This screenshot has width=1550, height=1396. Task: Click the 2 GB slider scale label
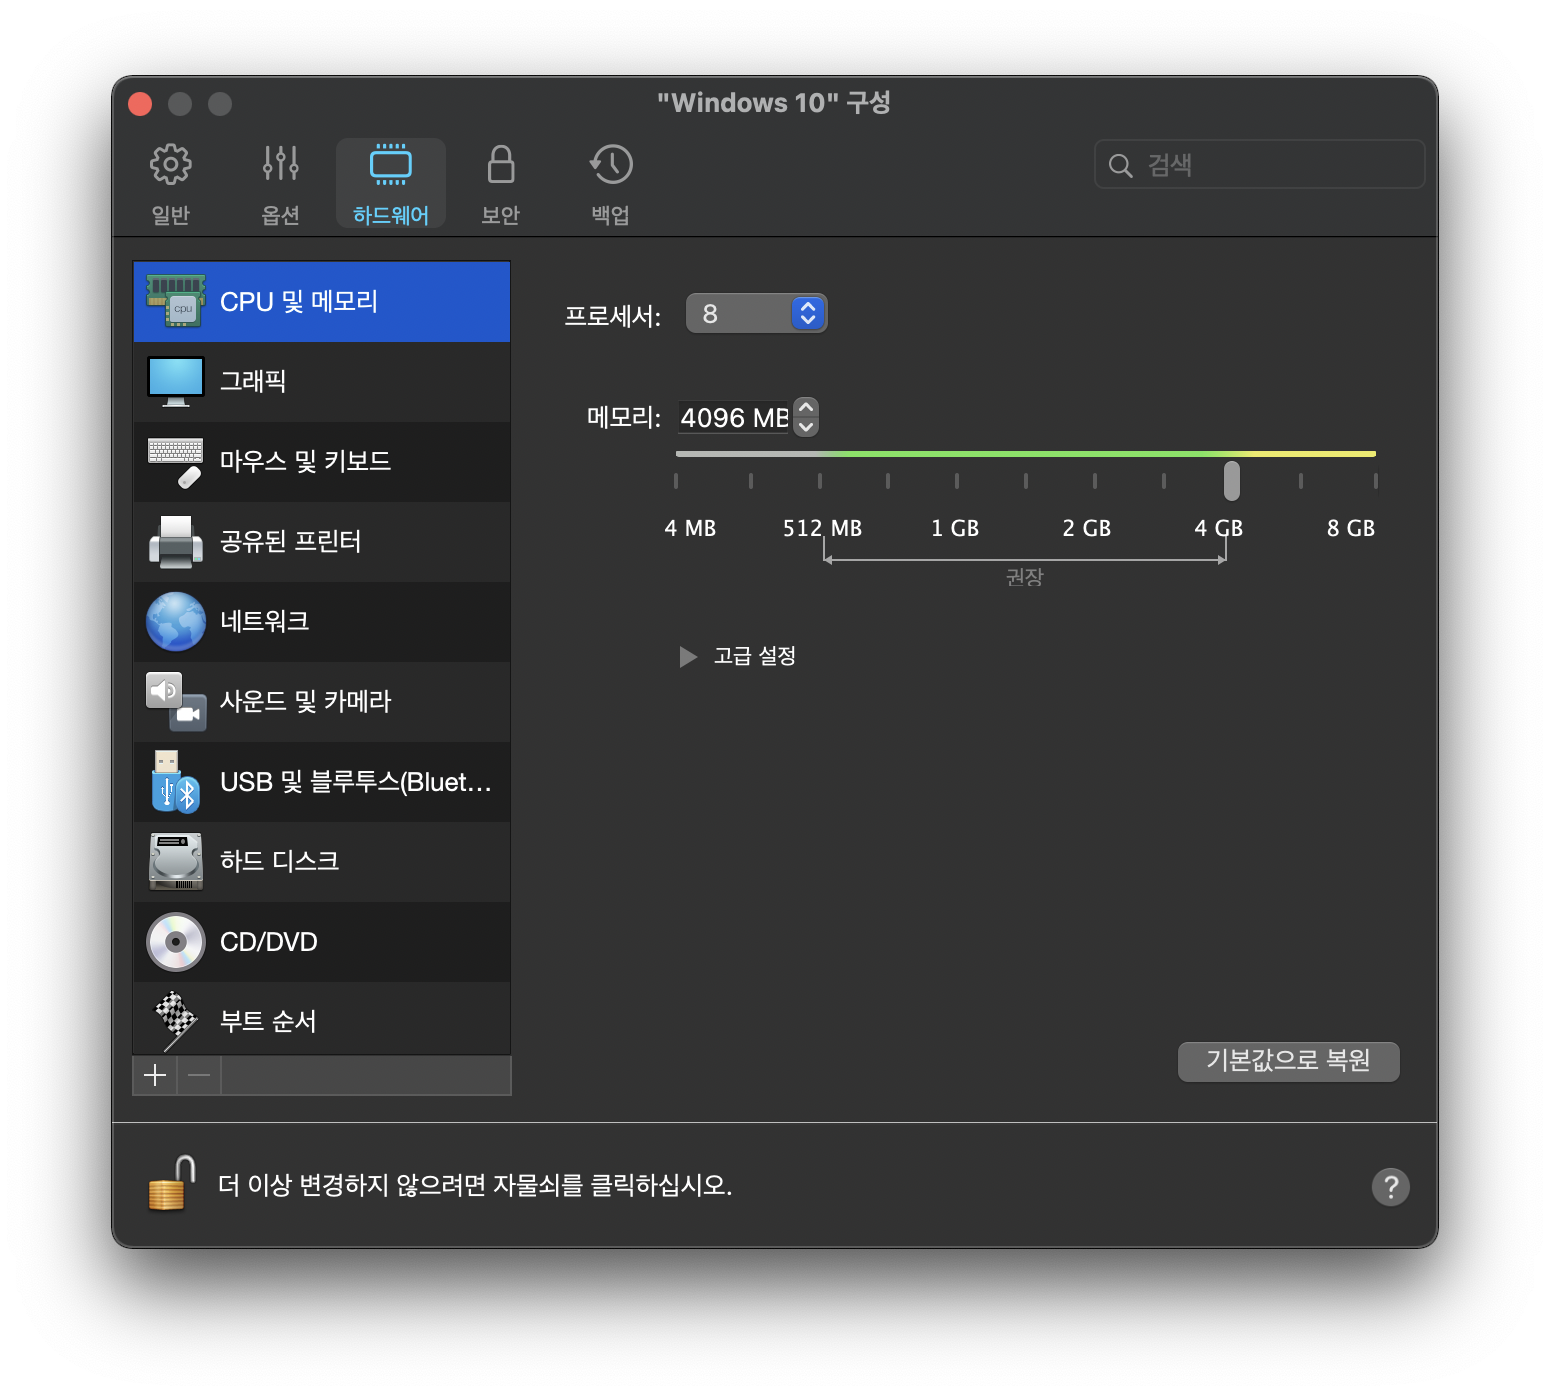[1086, 528]
